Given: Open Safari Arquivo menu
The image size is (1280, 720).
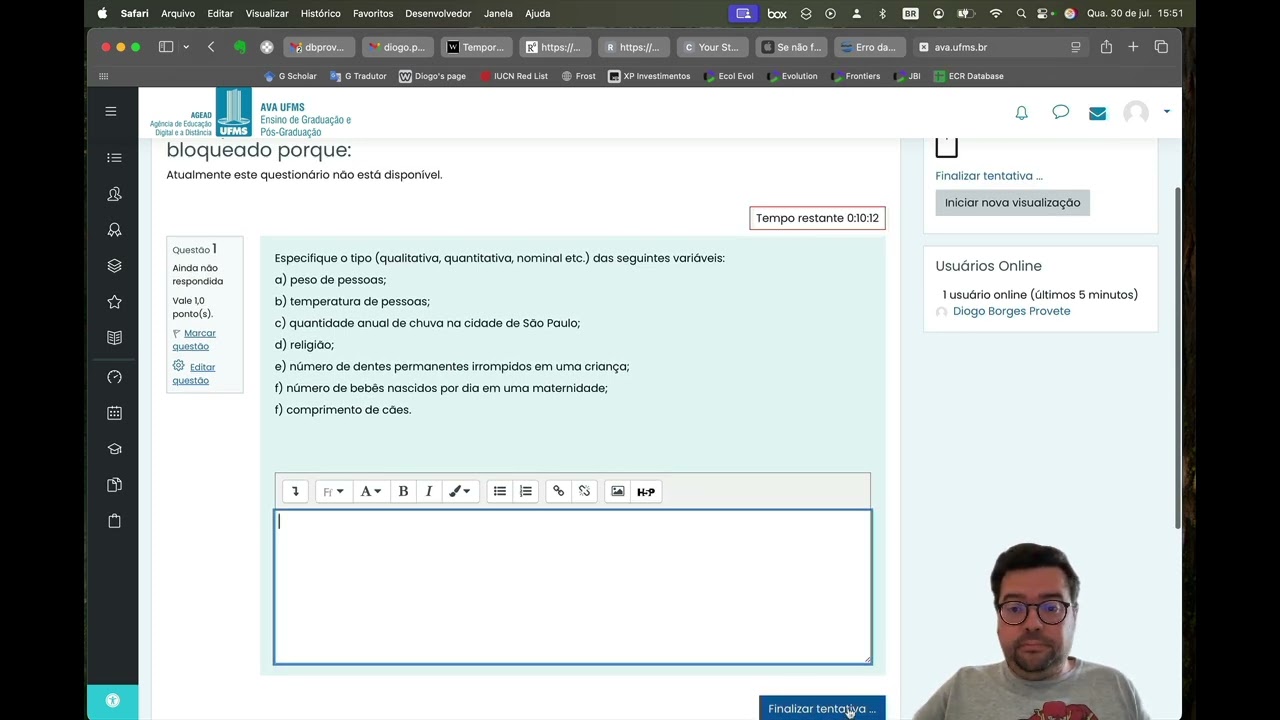Looking at the screenshot, I should click(178, 13).
